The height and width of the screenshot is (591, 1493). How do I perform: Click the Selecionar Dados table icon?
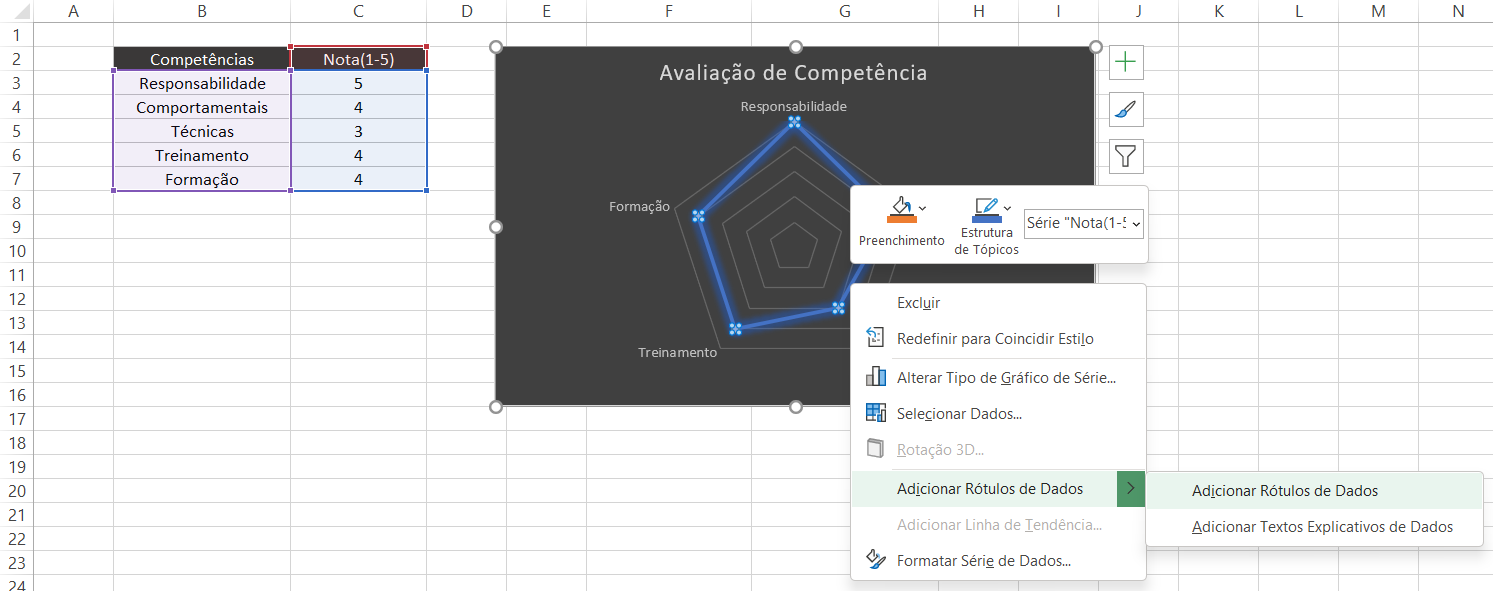[875, 413]
